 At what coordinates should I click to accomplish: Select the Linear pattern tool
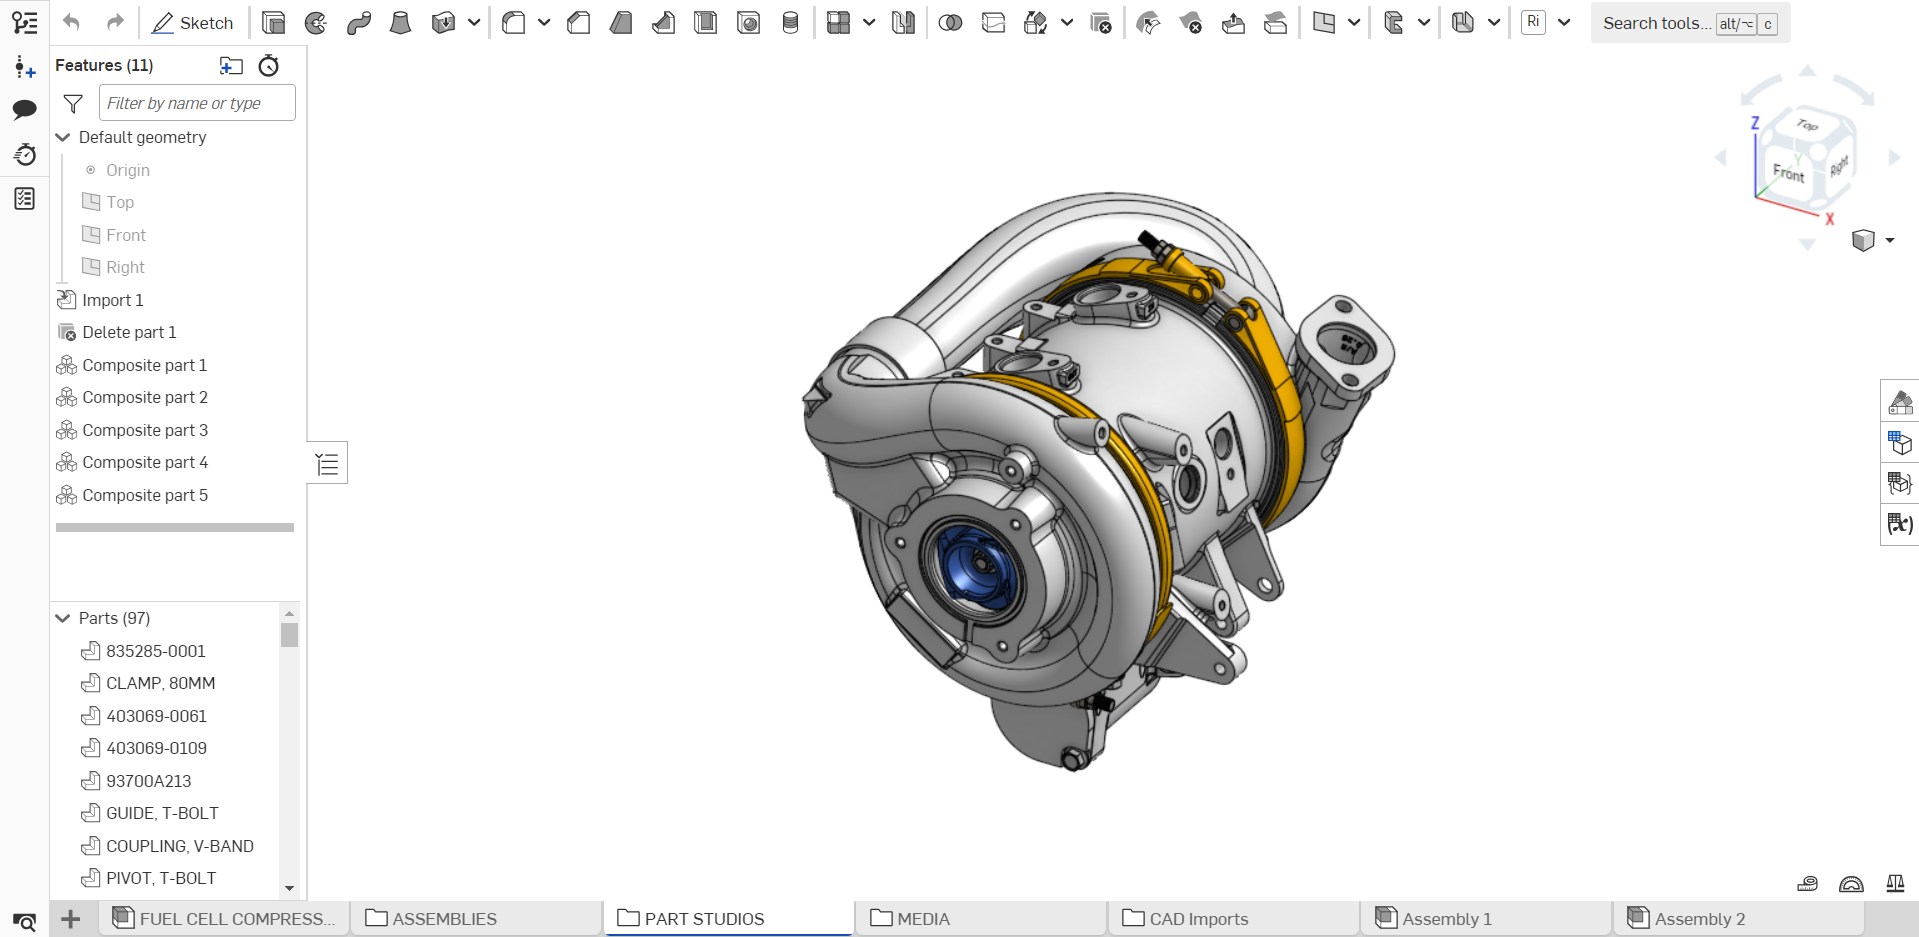pos(839,23)
